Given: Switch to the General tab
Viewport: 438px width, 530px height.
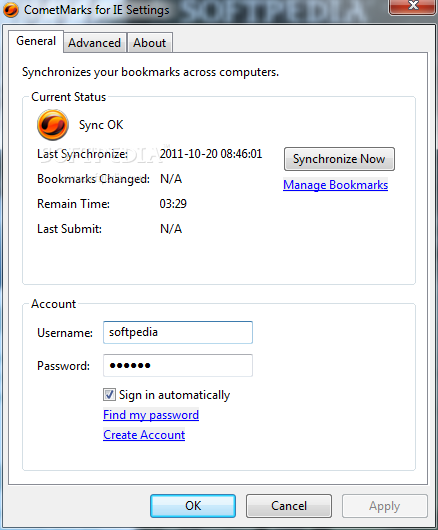Looking at the screenshot, I should [x=36, y=41].
